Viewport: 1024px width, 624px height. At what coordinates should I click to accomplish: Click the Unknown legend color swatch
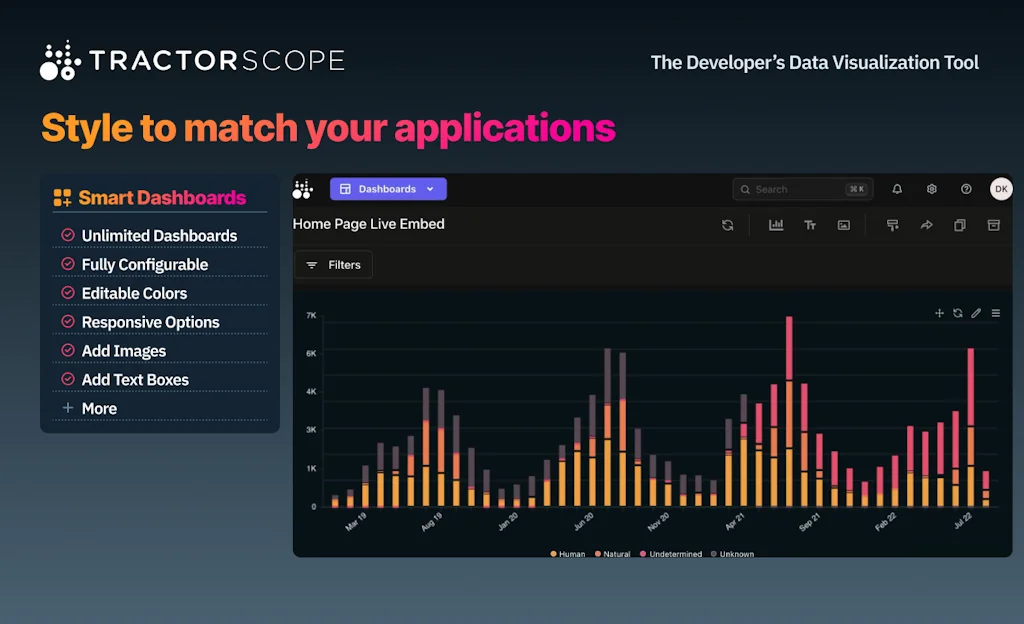click(712, 553)
